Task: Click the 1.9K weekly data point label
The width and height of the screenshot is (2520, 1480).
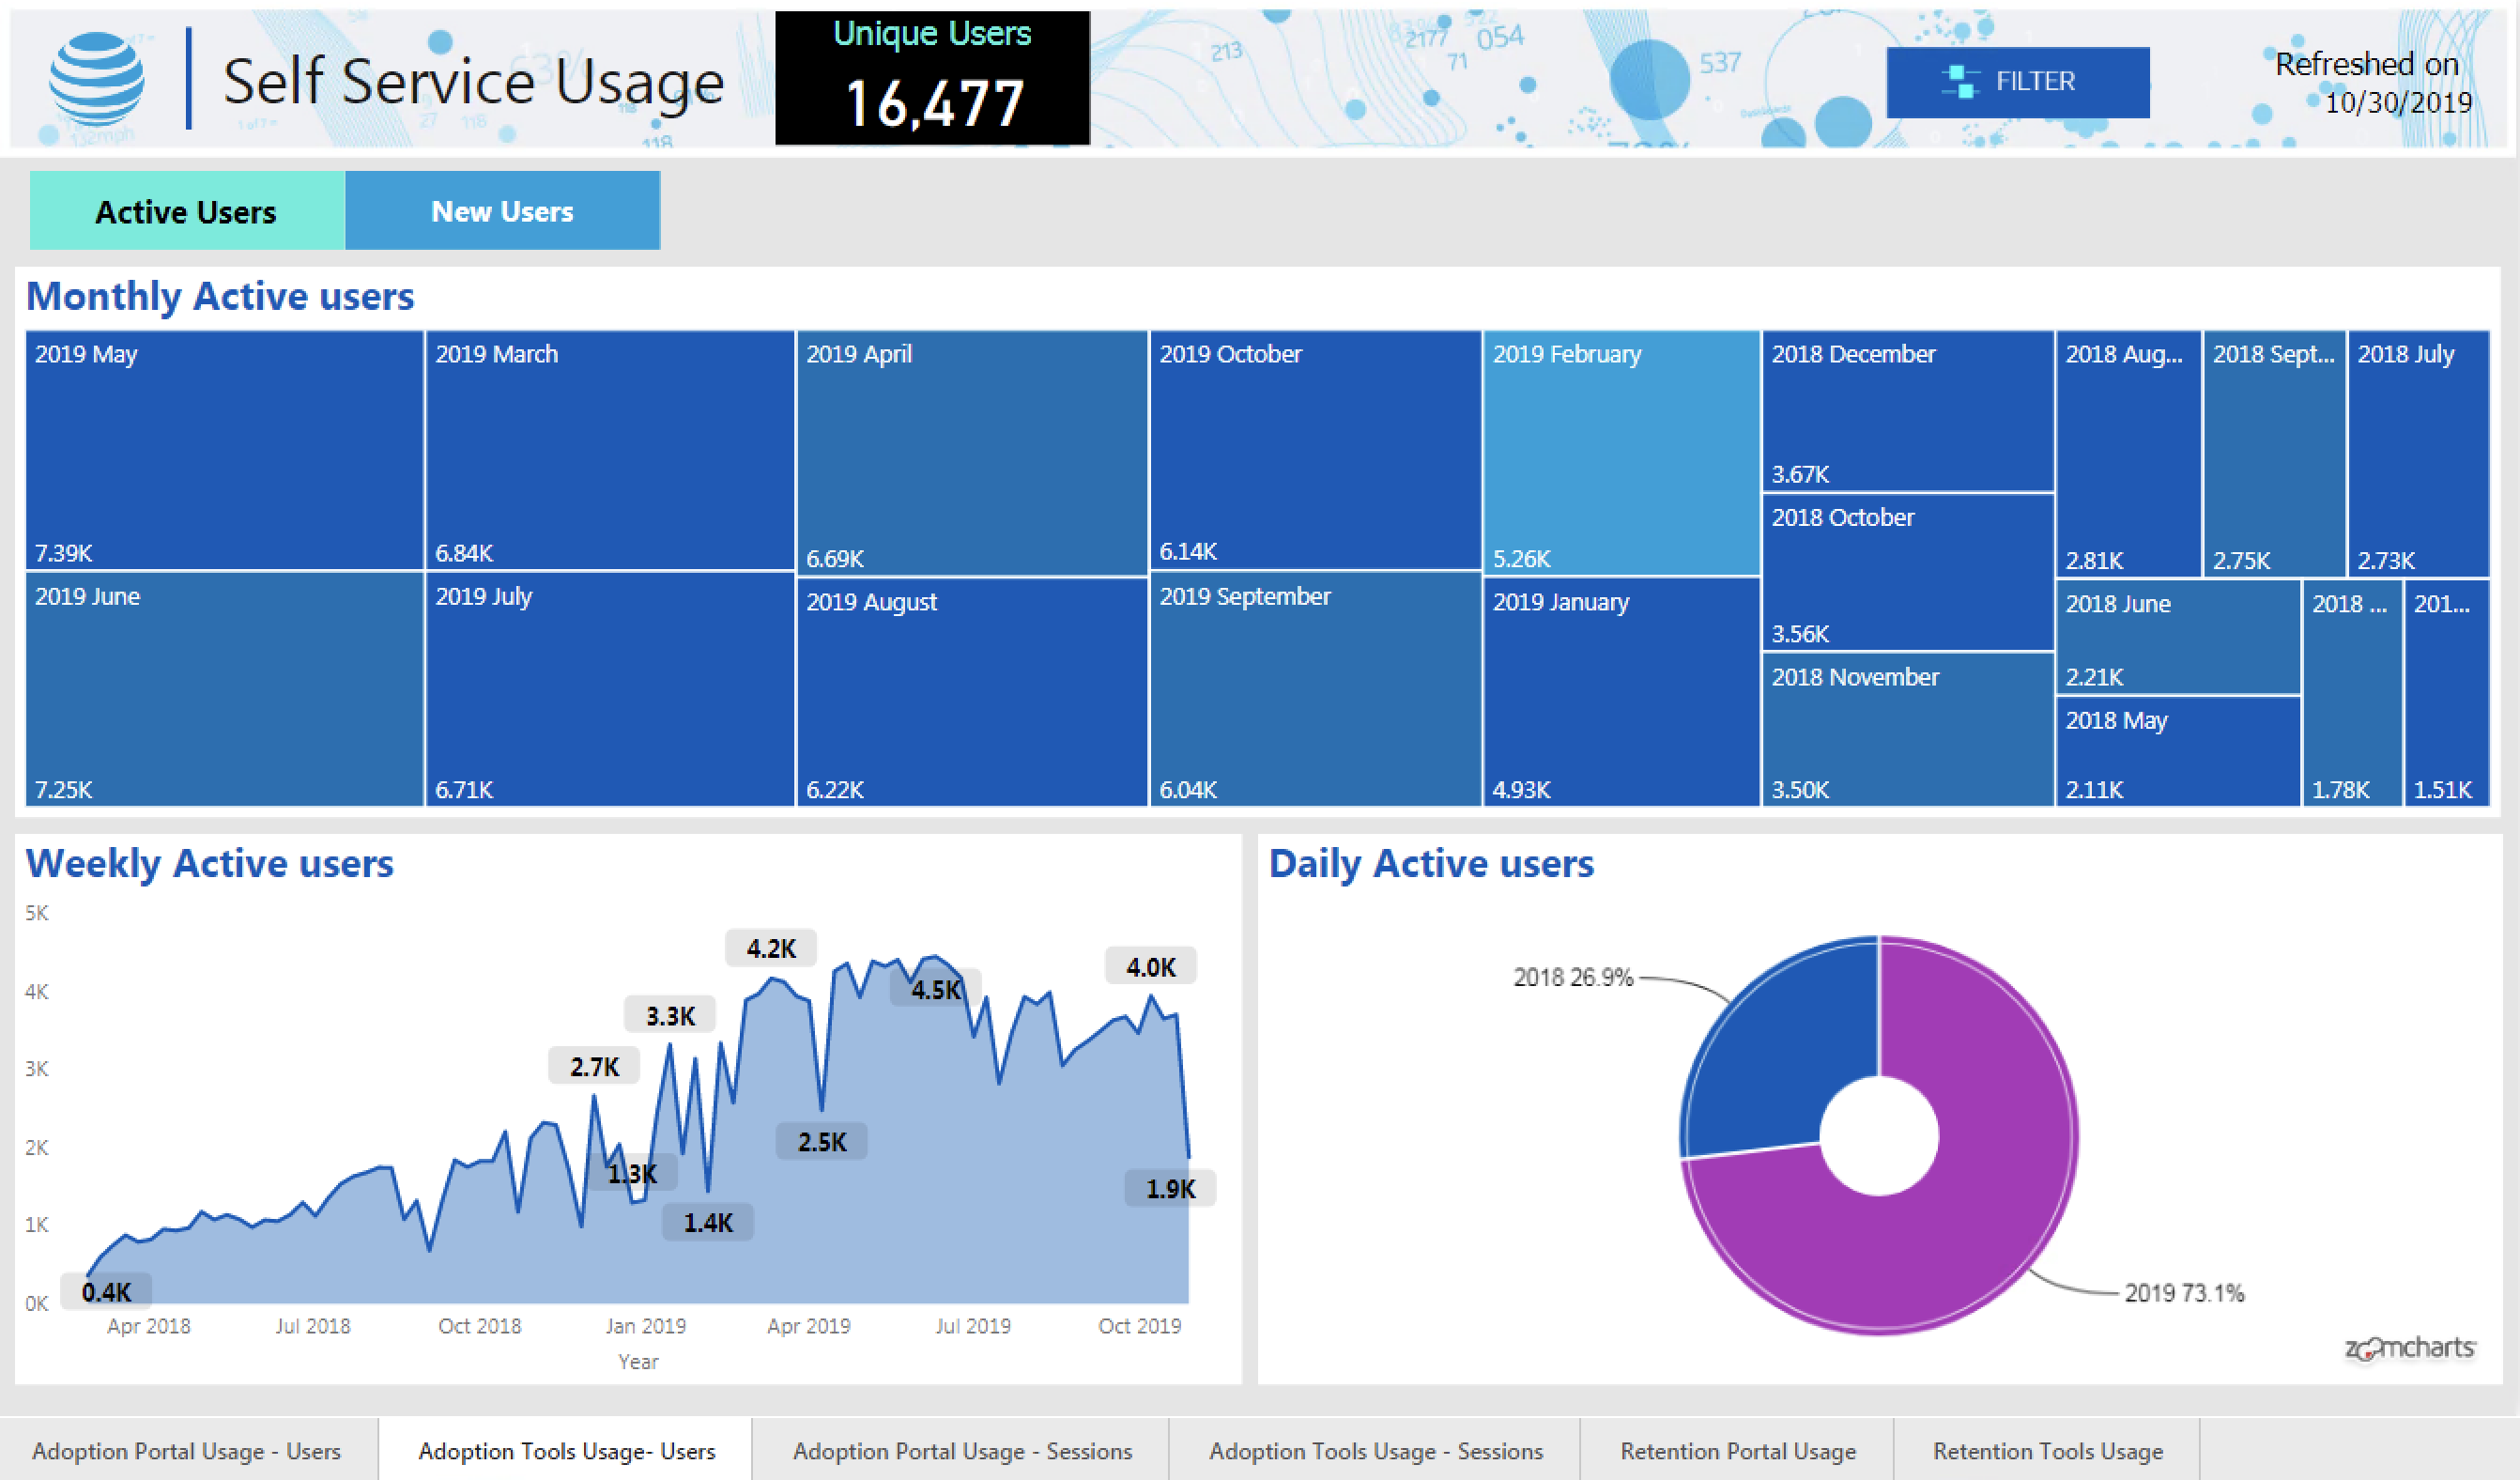Action: (1170, 1189)
